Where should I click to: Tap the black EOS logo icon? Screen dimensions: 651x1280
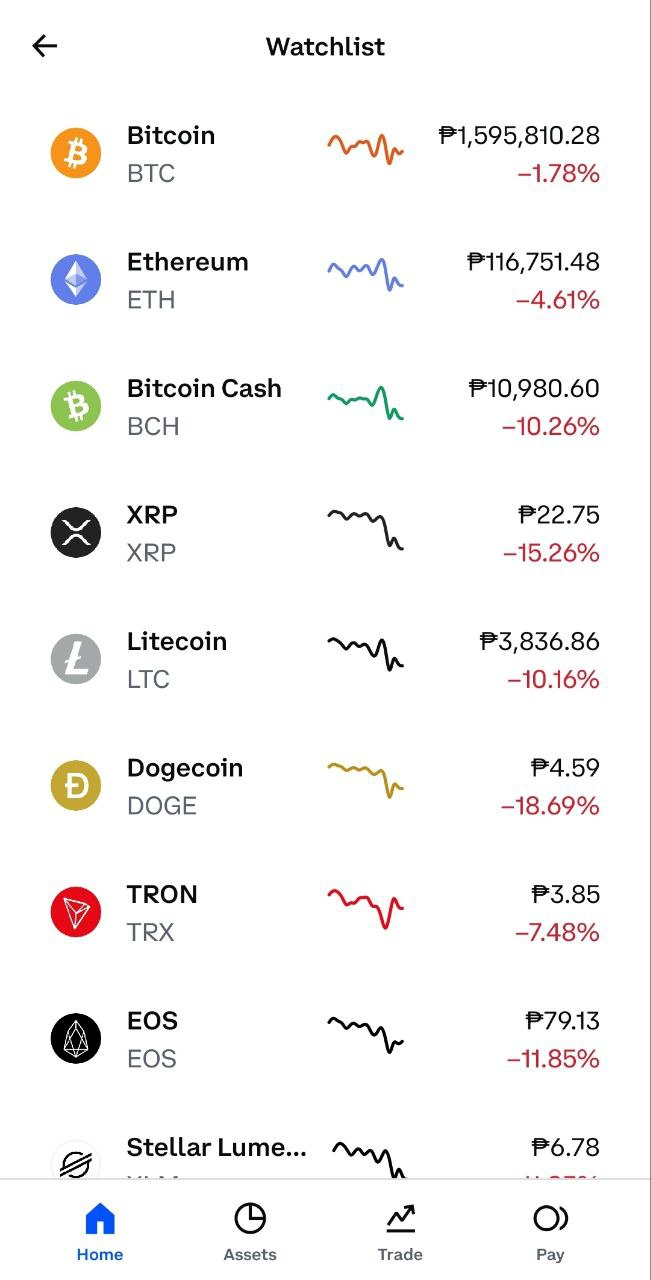coord(76,1039)
